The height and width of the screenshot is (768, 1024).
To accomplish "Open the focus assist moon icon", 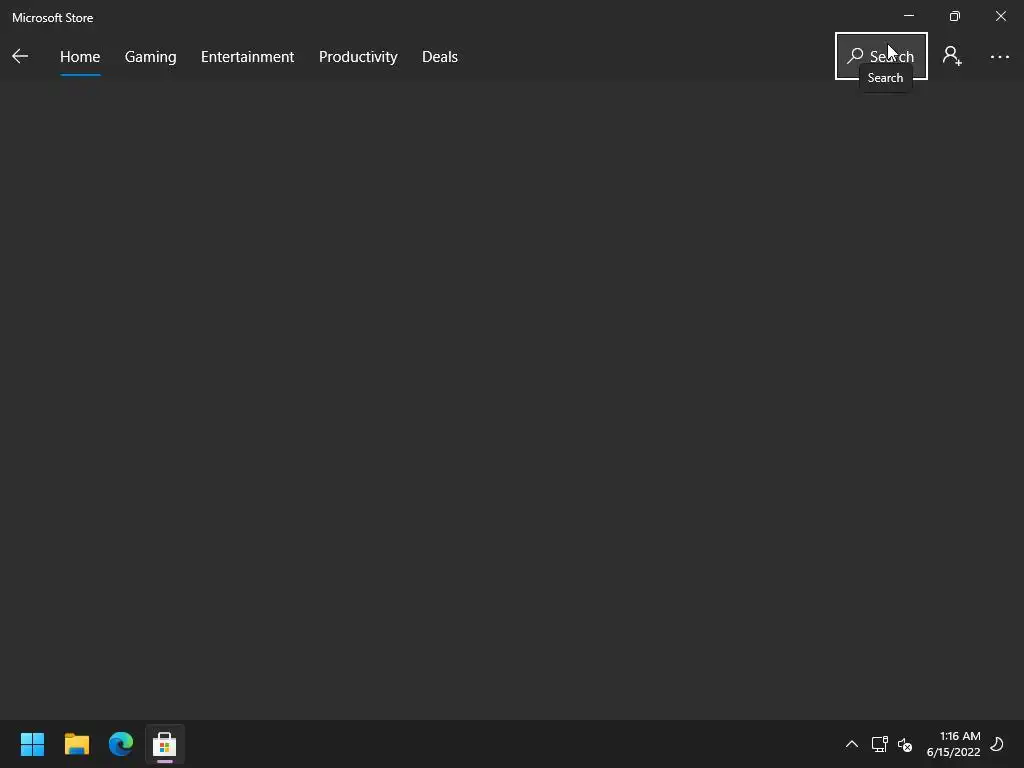I will pyautogui.click(x=997, y=744).
